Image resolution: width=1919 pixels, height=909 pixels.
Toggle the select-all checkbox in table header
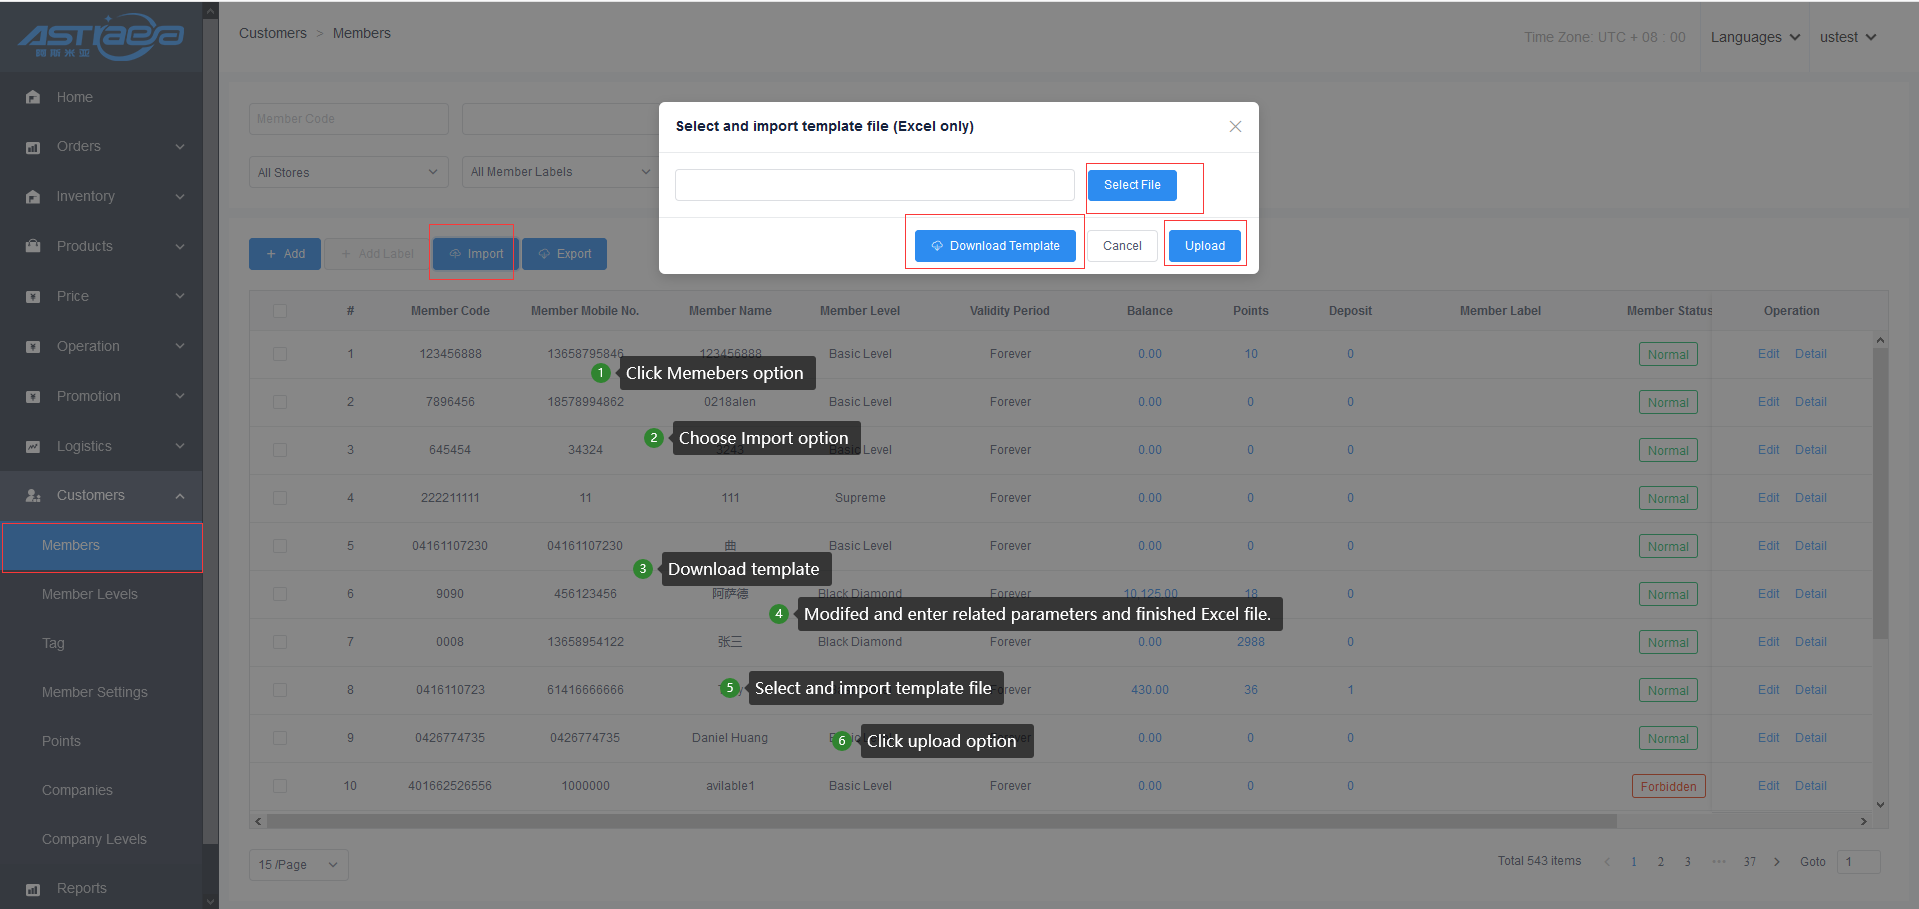click(280, 311)
